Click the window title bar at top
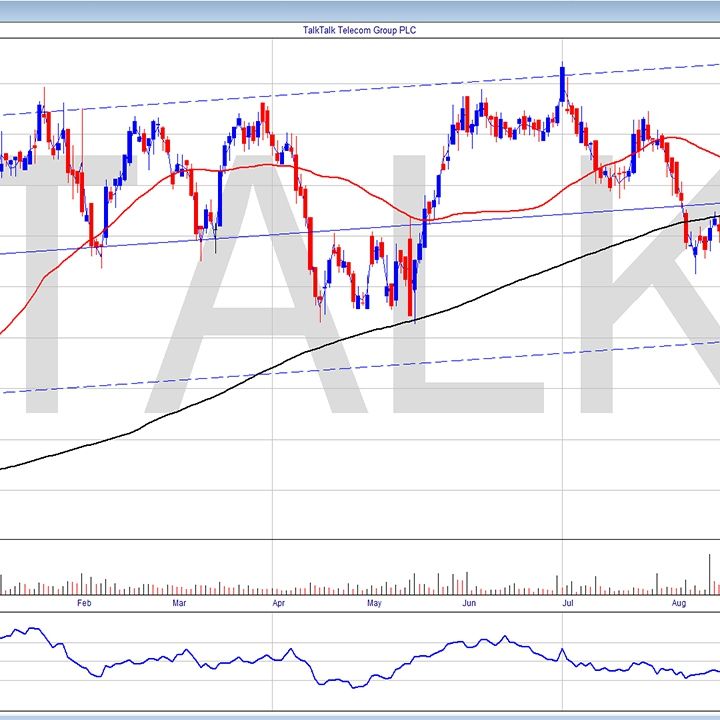Viewport: 720px width, 720px height. pyautogui.click(x=359, y=9)
